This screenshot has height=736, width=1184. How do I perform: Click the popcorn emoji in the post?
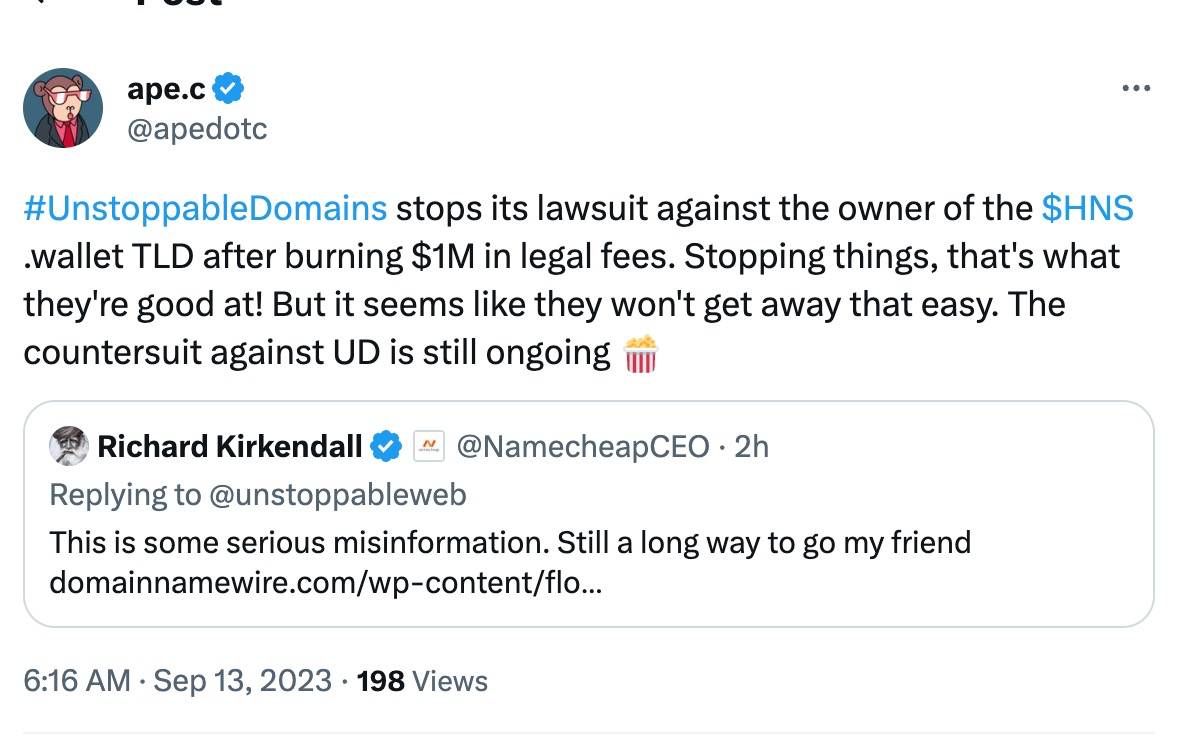click(640, 355)
